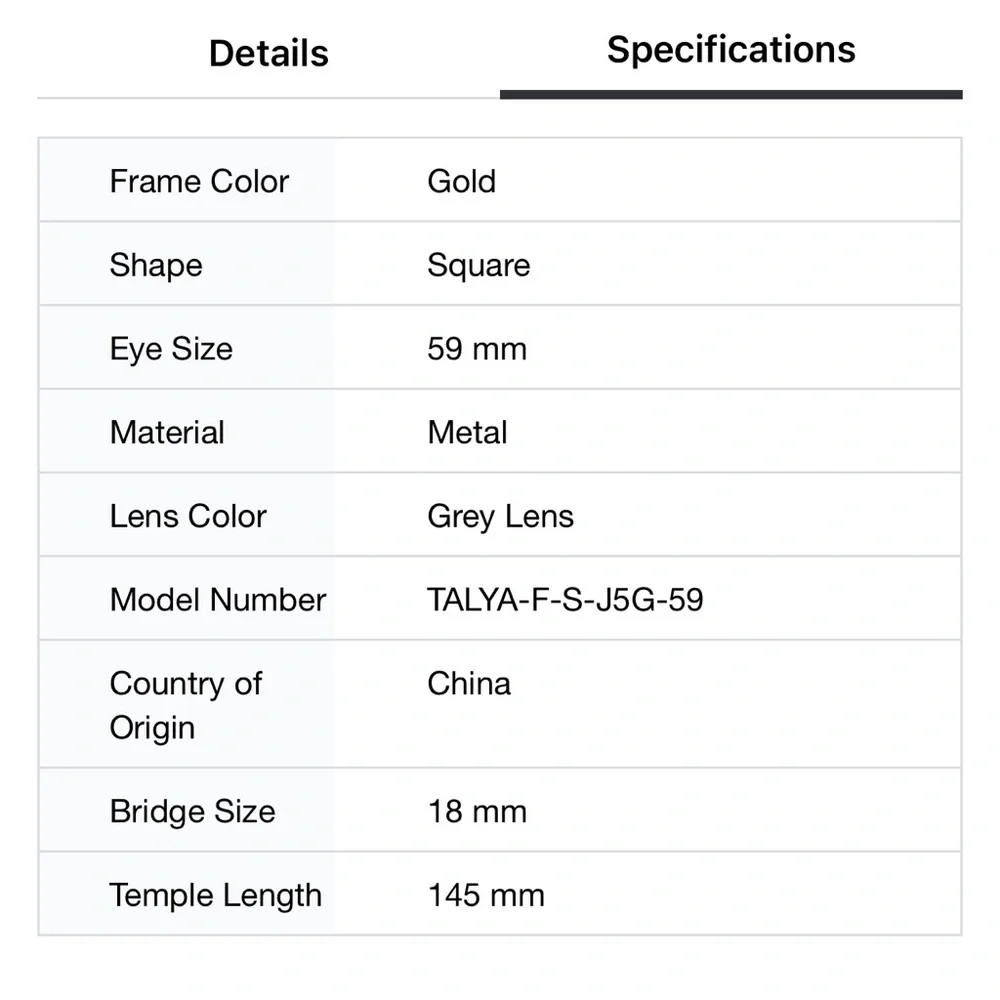Select the Metal material value

(x=467, y=433)
